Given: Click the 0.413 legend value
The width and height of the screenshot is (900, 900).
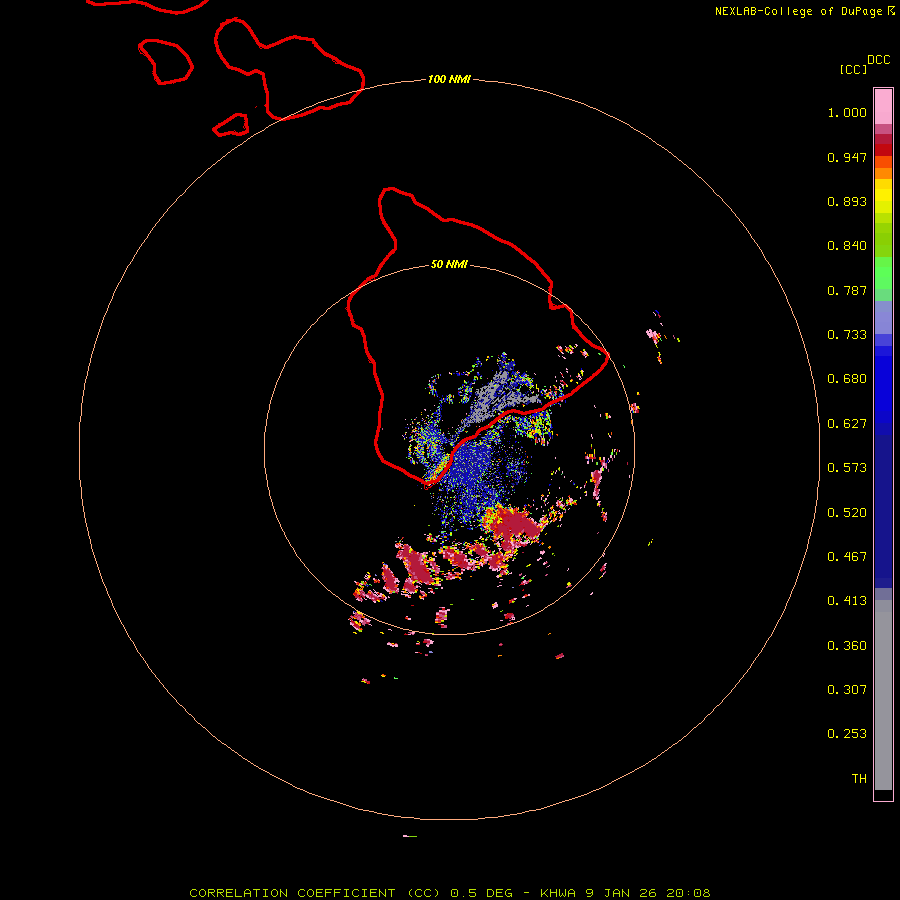Looking at the screenshot, I should point(847,601).
